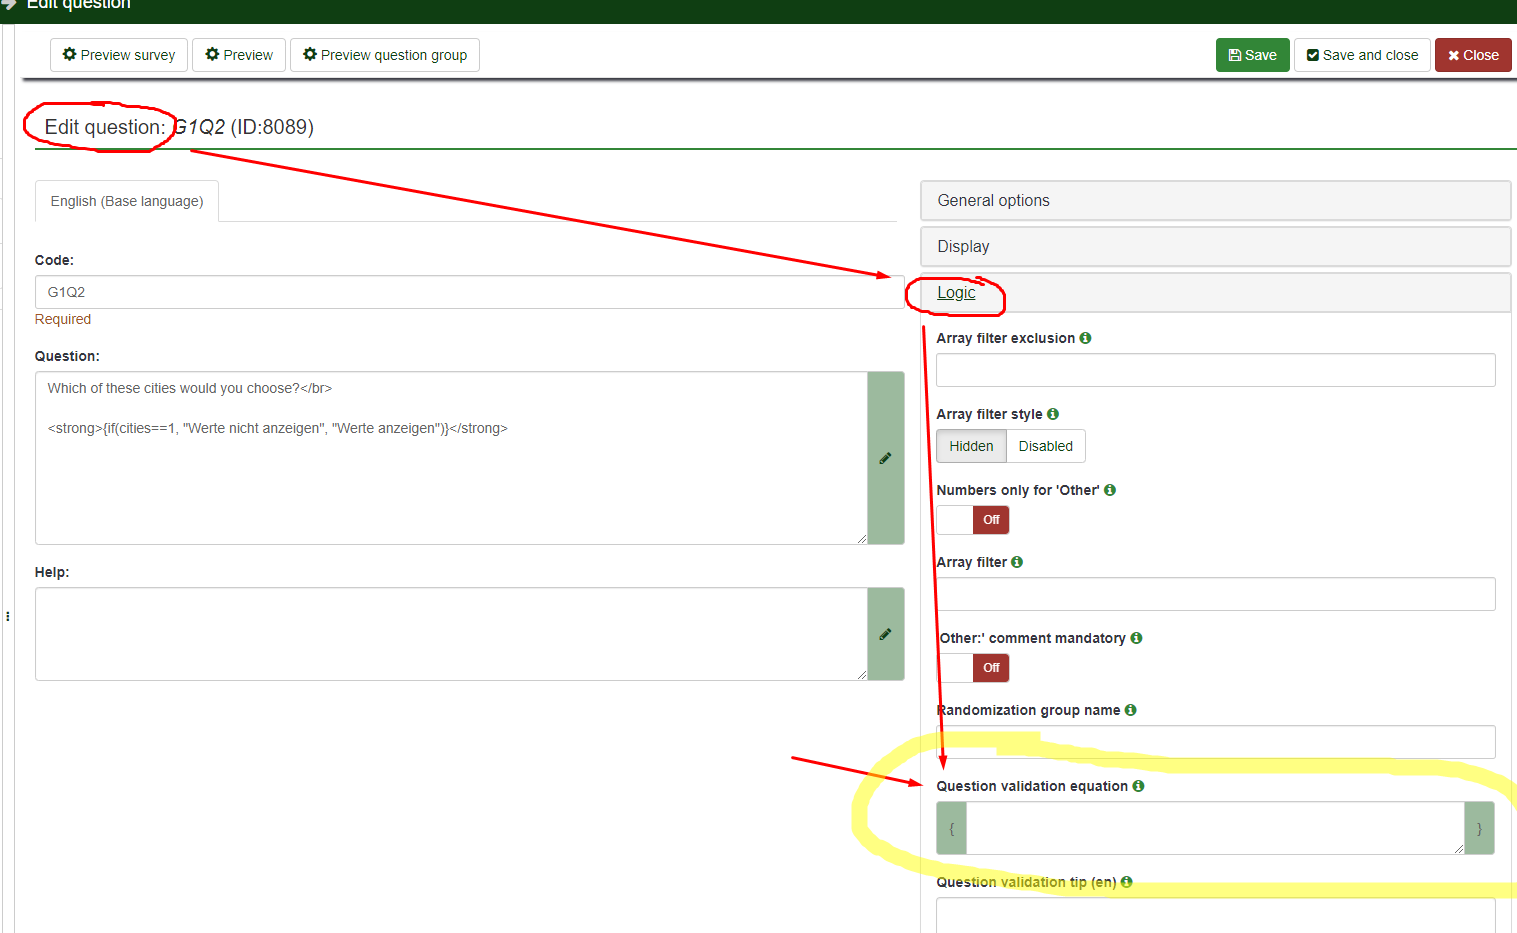Viewport: 1517px width, 933px height.
Task: Toggle the Numbers only for 'Other' switch
Action: click(x=973, y=520)
